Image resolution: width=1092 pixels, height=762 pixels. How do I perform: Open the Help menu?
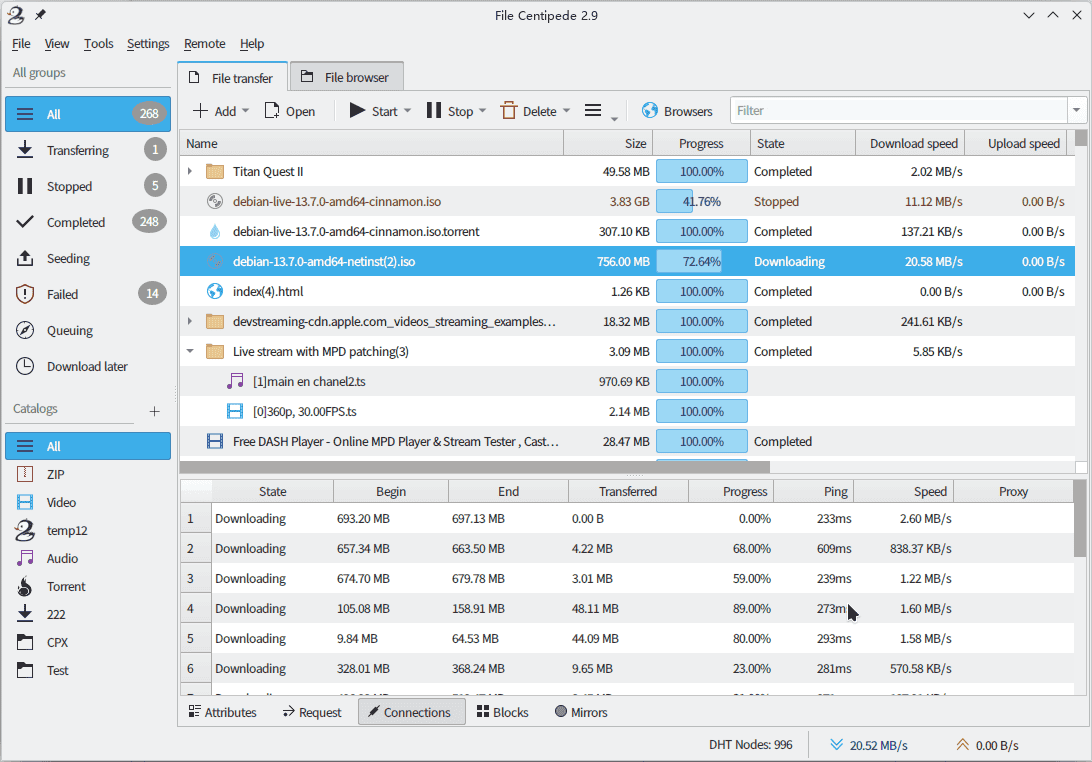click(x=252, y=43)
